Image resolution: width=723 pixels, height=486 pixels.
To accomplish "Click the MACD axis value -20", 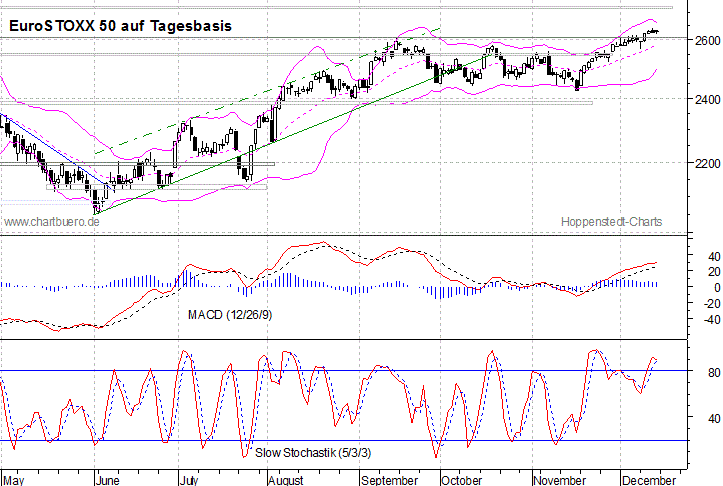I will pyautogui.click(x=711, y=303).
